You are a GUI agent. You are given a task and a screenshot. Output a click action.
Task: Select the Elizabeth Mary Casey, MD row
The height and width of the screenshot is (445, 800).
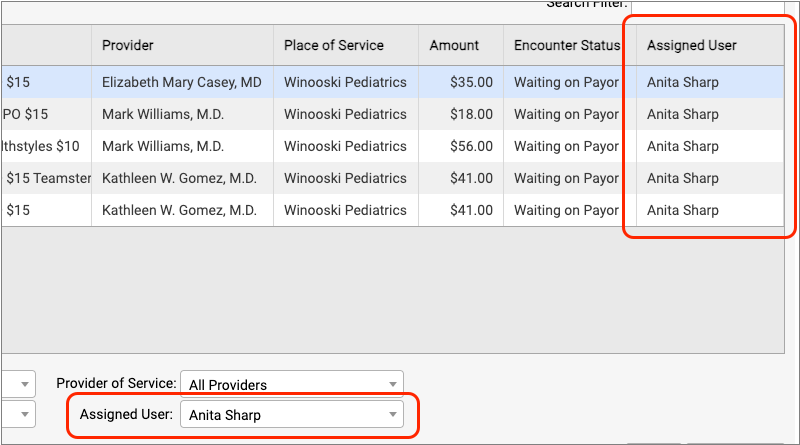(x=181, y=82)
